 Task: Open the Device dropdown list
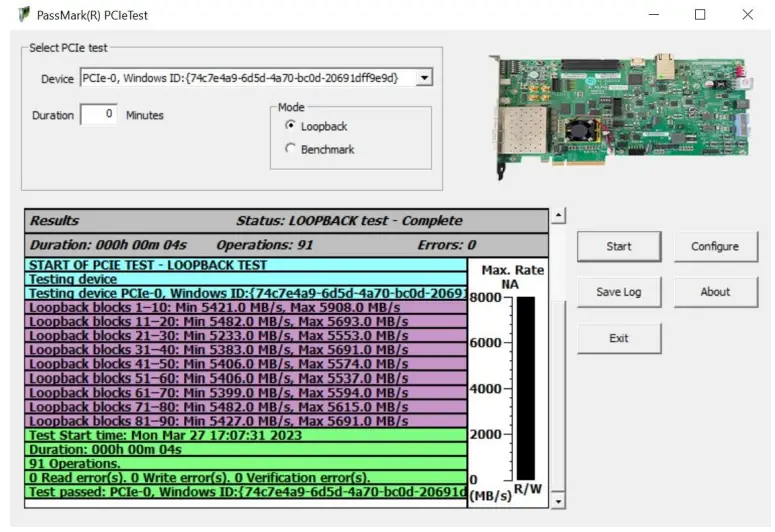point(424,78)
